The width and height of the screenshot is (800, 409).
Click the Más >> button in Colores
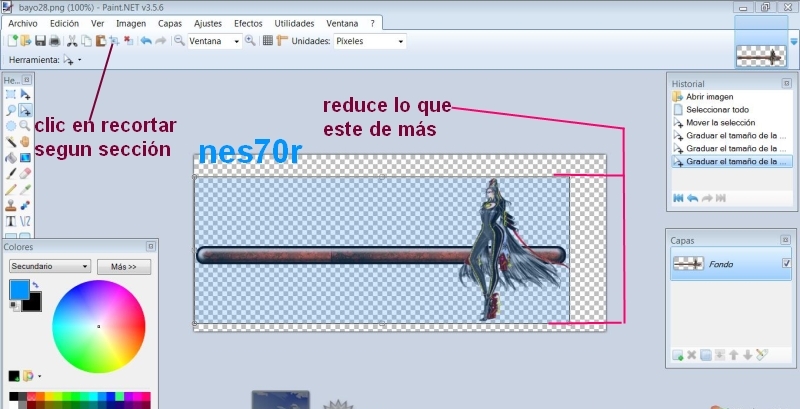pos(124,267)
